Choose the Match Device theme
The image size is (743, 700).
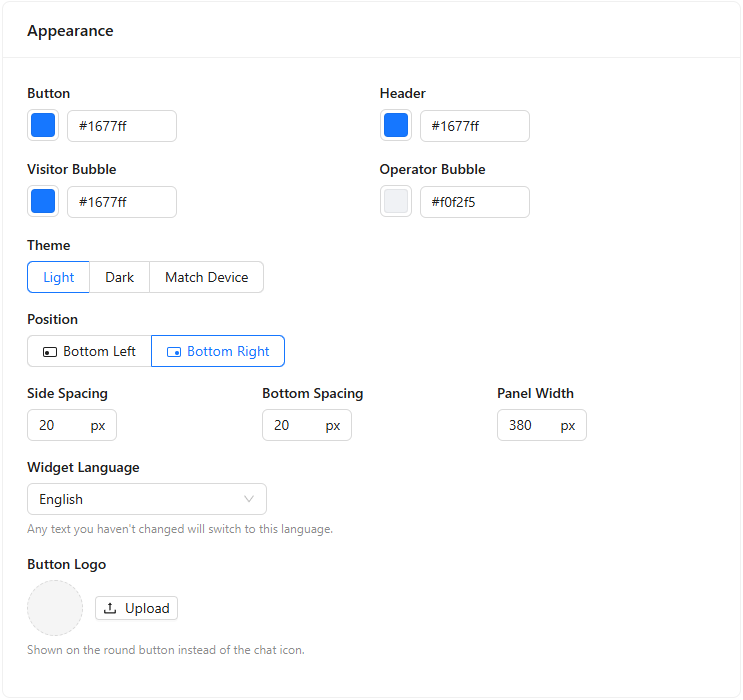pos(207,277)
